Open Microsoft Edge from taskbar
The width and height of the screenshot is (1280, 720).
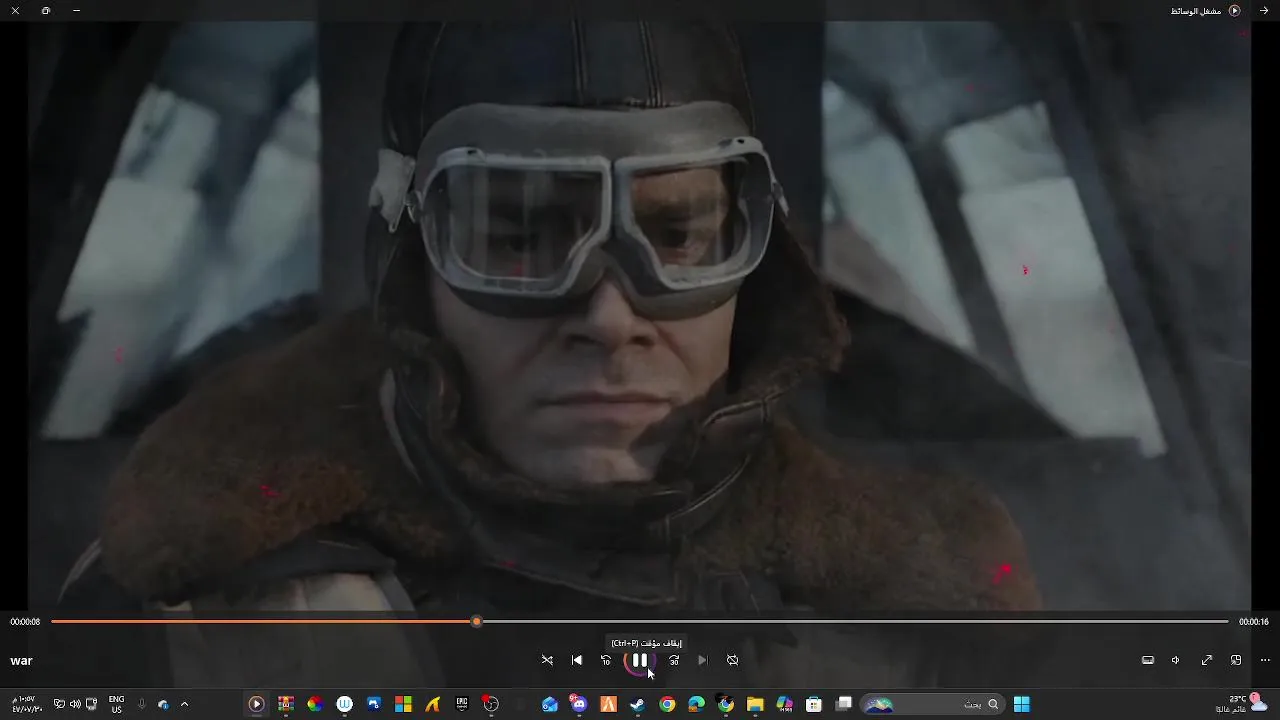[697, 704]
